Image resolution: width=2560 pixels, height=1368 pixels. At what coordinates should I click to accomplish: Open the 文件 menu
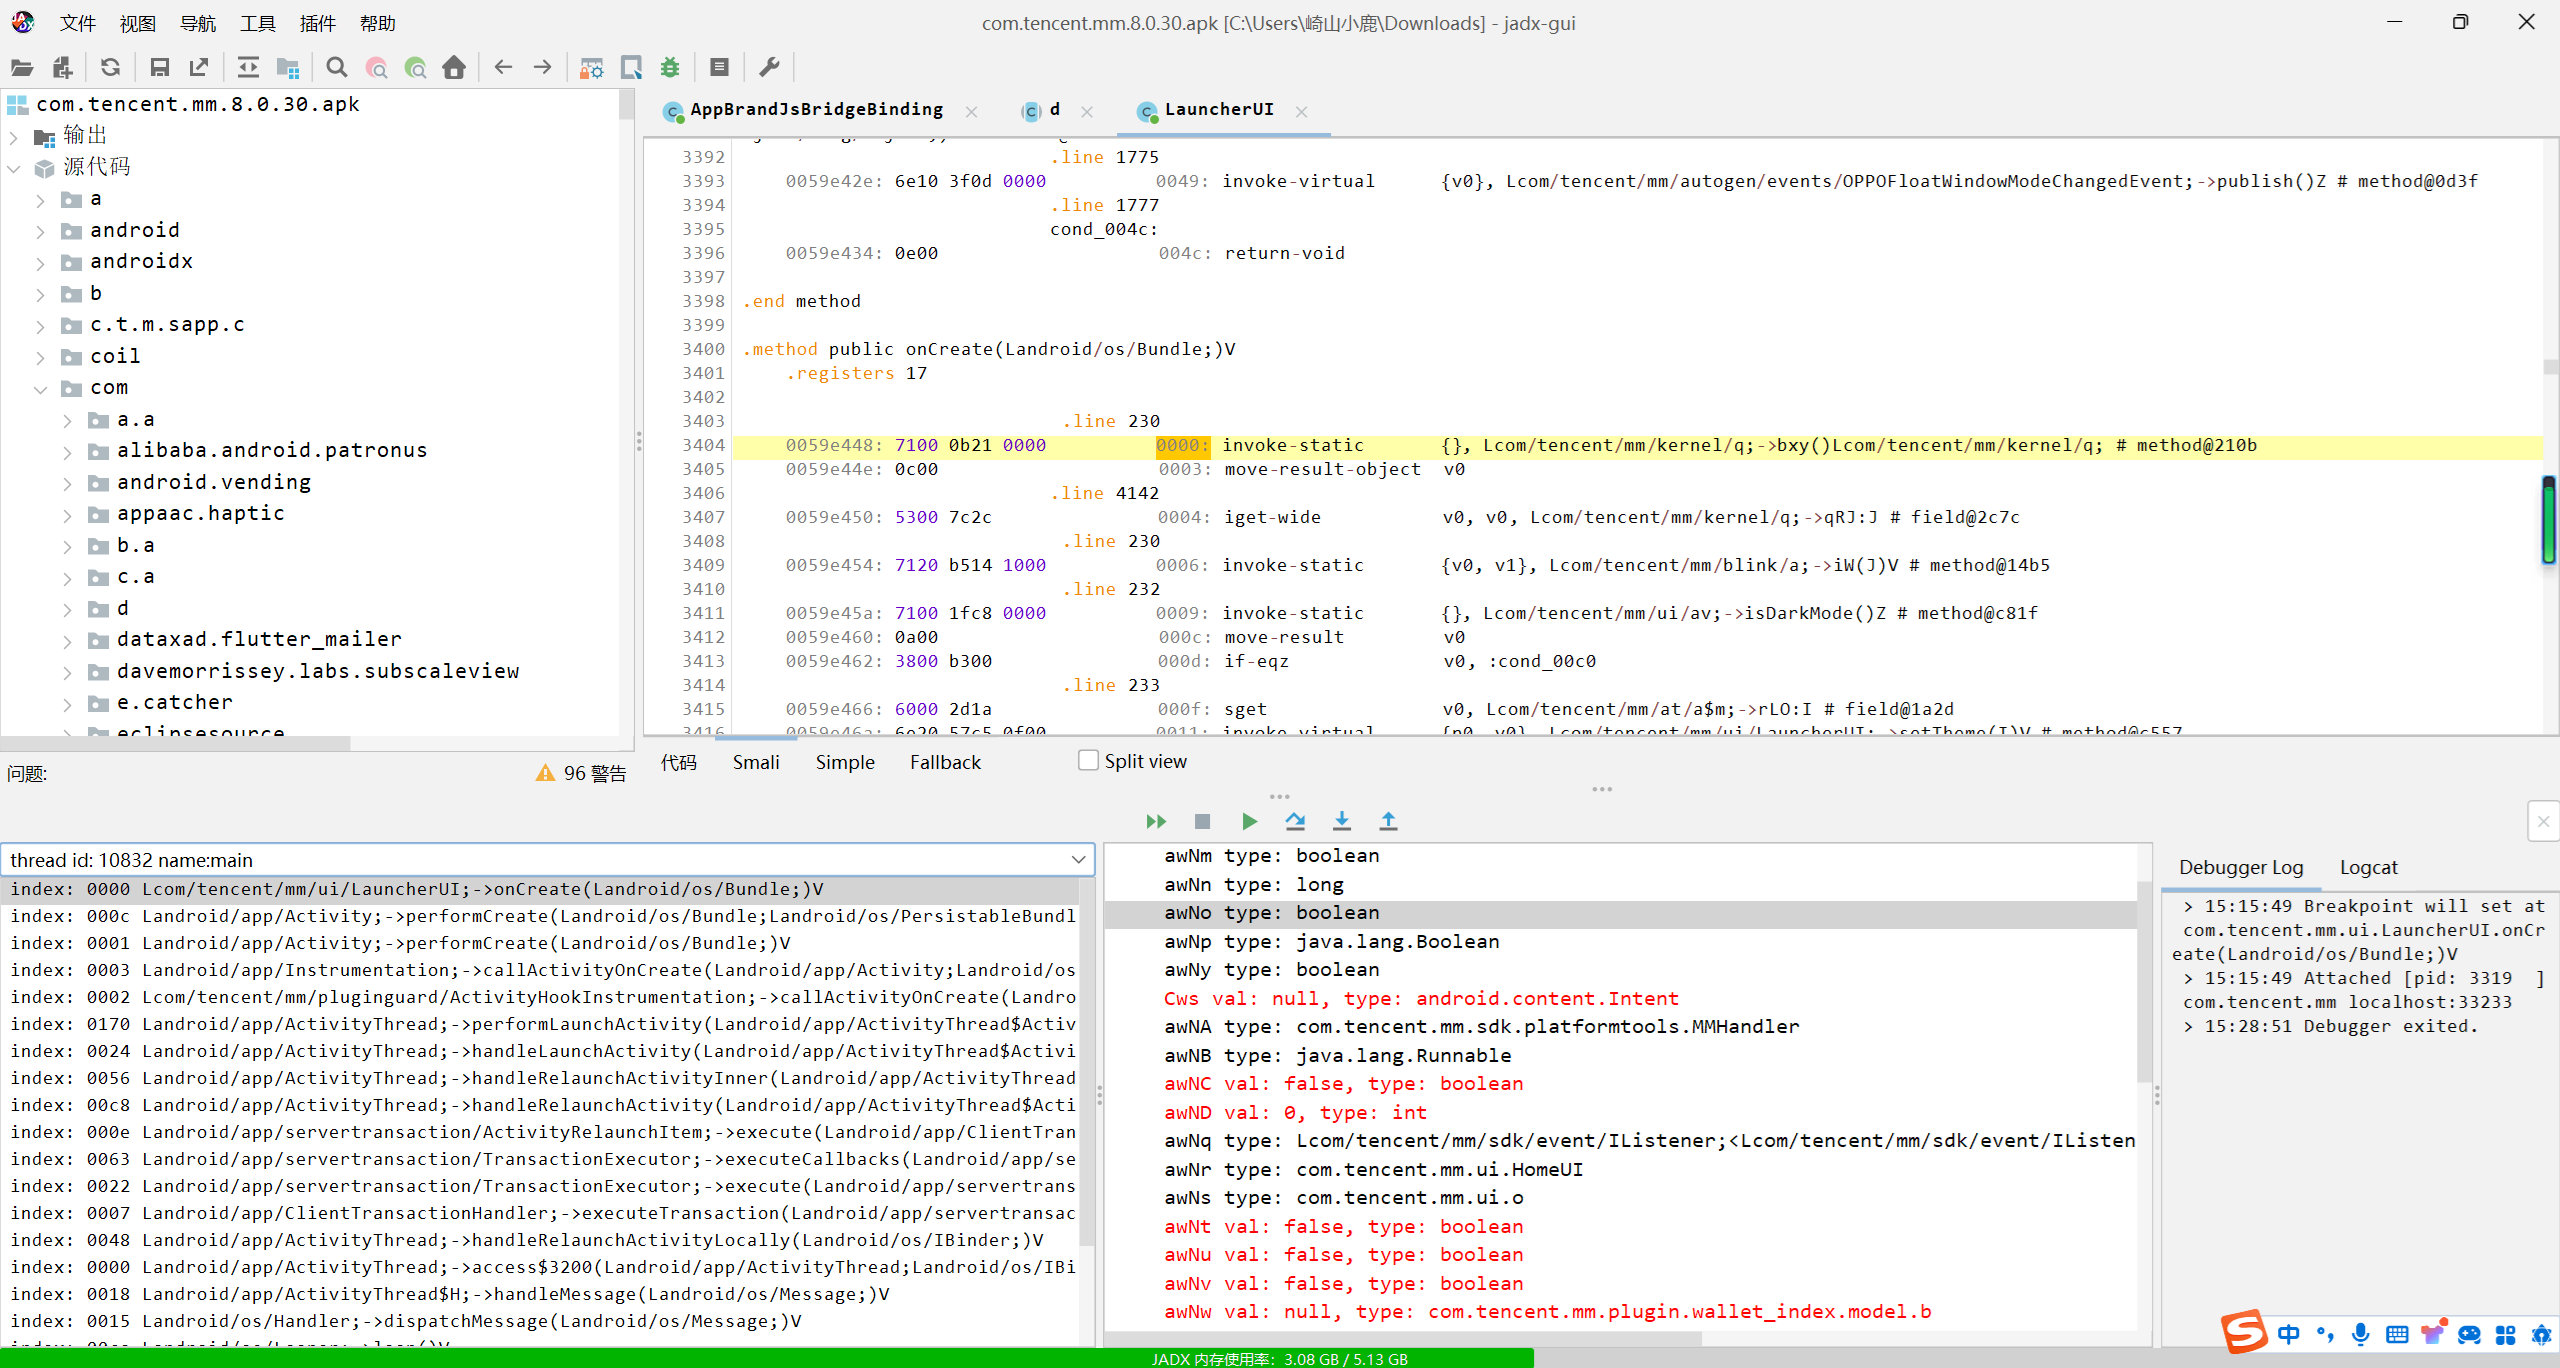[x=77, y=23]
